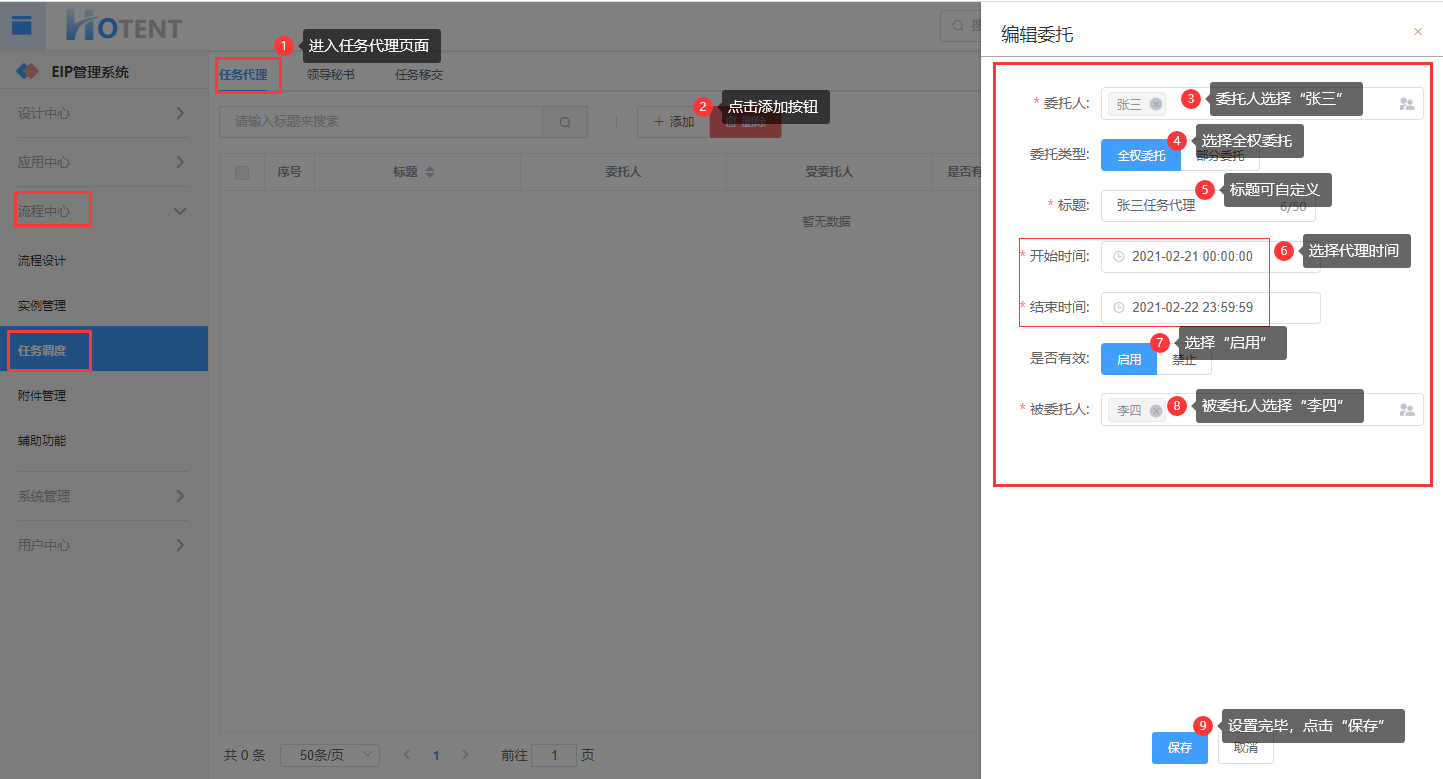
Task: Open user picker icon in 被委托人 field
Action: tap(1407, 410)
